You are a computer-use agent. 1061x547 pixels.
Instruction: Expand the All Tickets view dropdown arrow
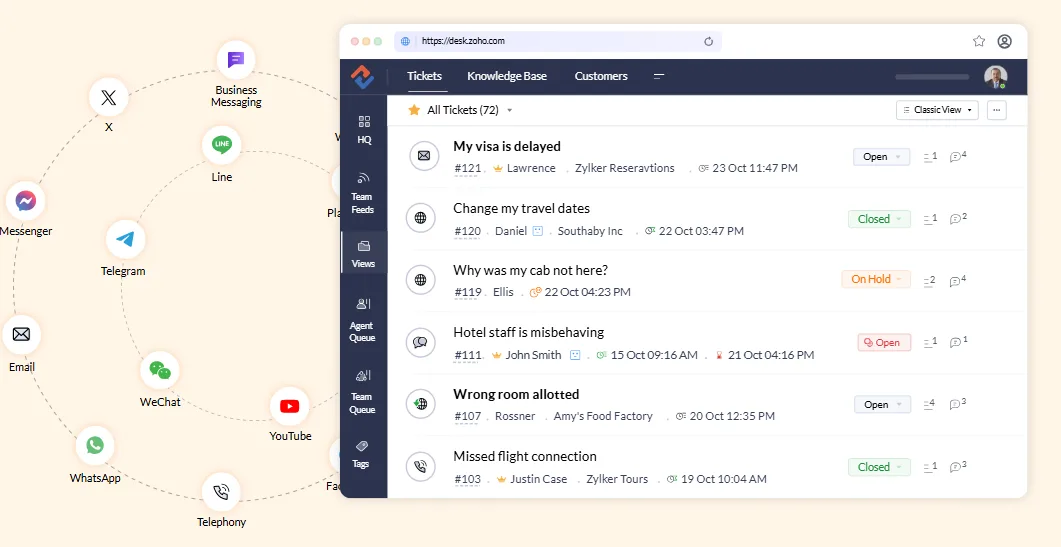(x=510, y=110)
